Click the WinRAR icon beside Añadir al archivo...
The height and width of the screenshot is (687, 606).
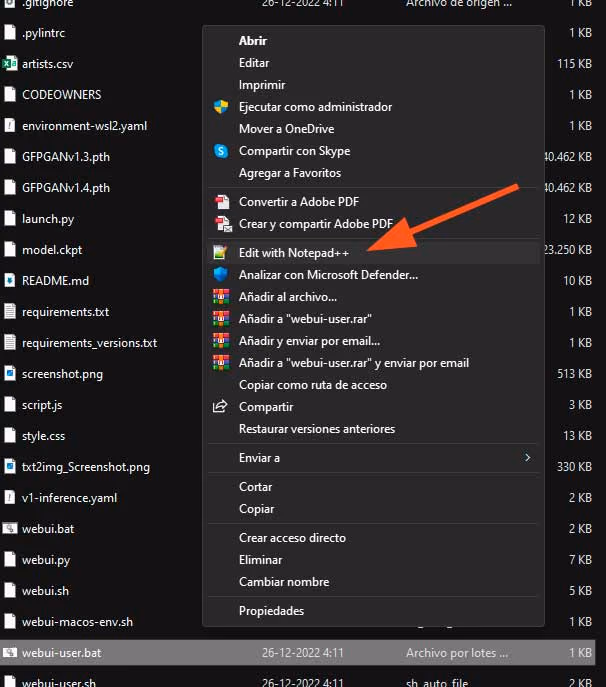click(x=221, y=297)
